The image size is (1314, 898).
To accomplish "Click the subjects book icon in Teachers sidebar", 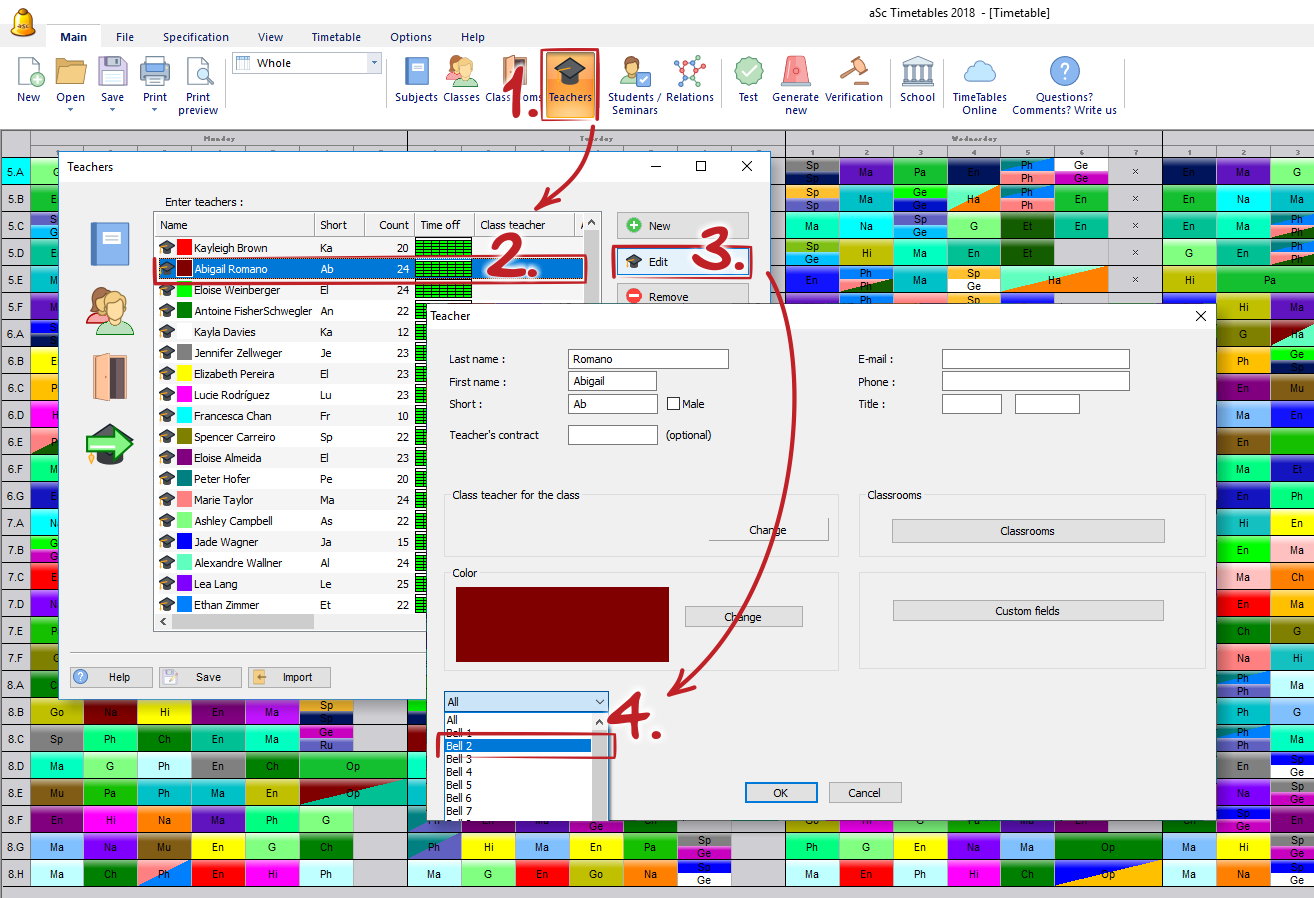I will [110, 243].
